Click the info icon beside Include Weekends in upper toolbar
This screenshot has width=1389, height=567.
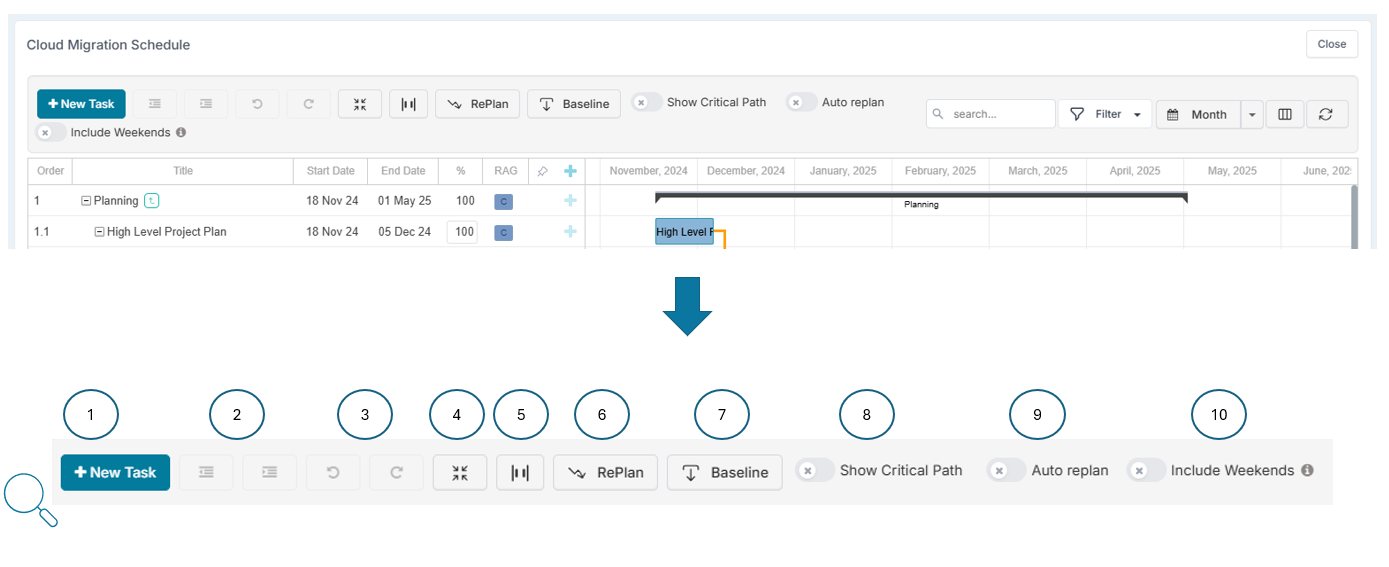pos(181,132)
